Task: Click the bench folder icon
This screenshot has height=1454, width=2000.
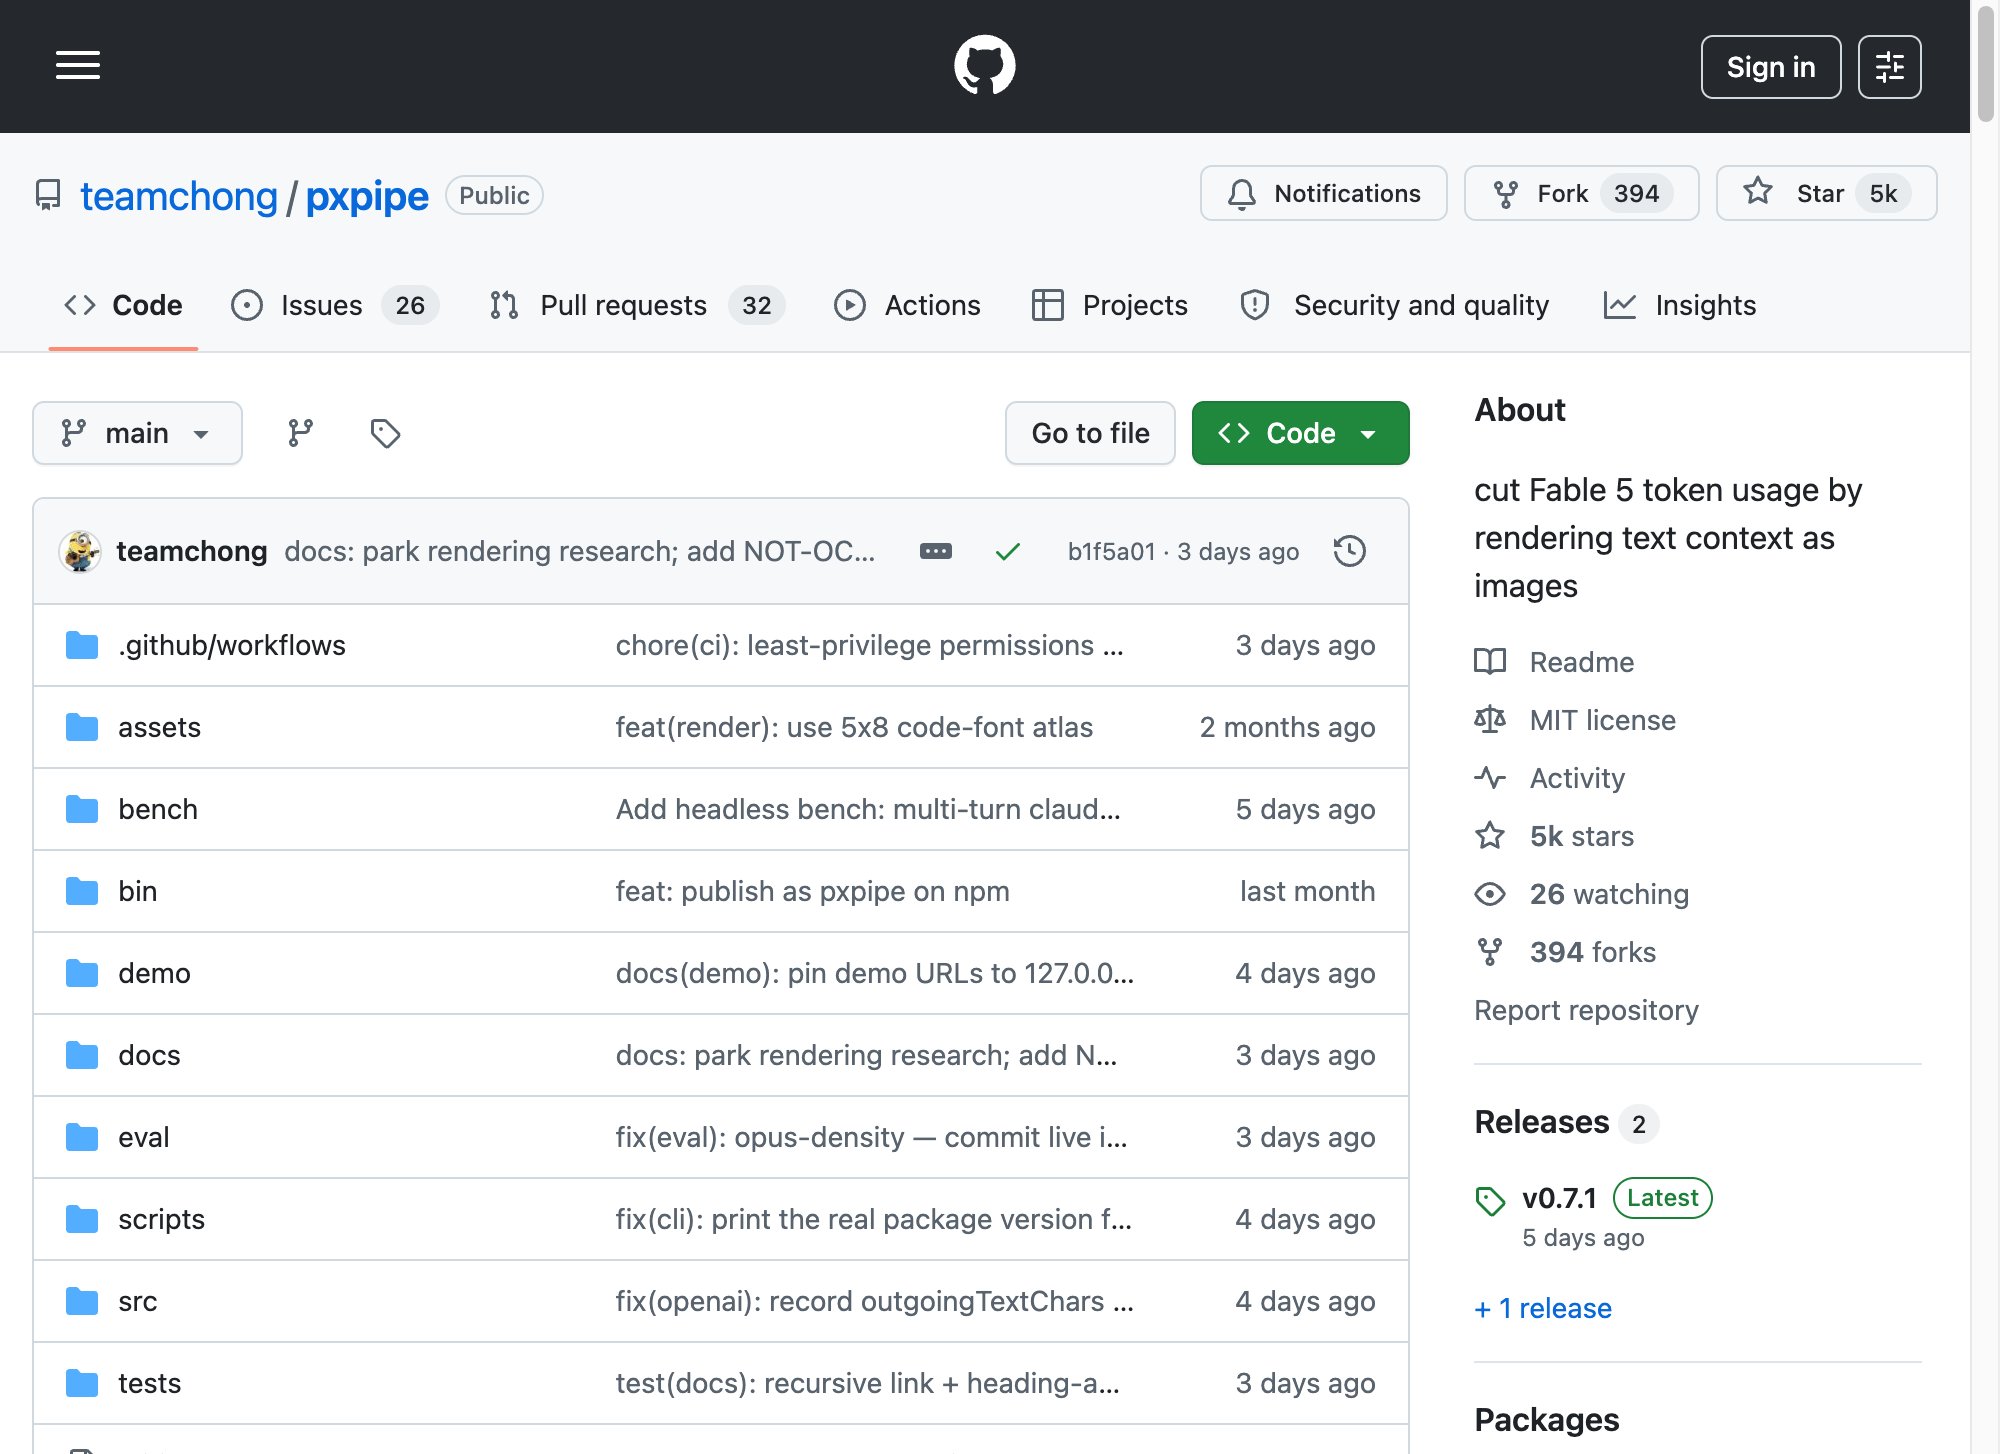Action: (82, 809)
